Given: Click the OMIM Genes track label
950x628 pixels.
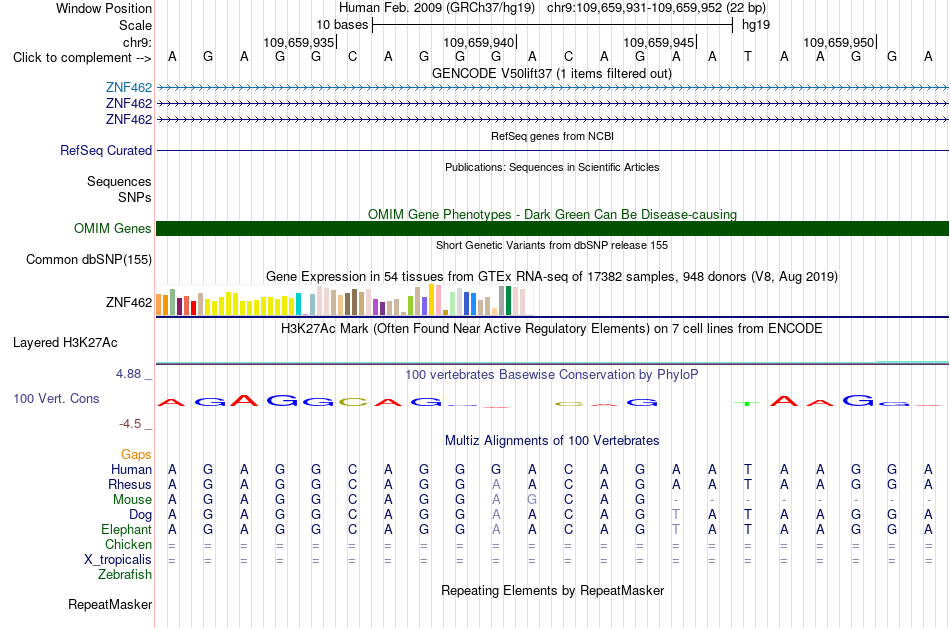Looking at the screenshot, I should (112, 228).
